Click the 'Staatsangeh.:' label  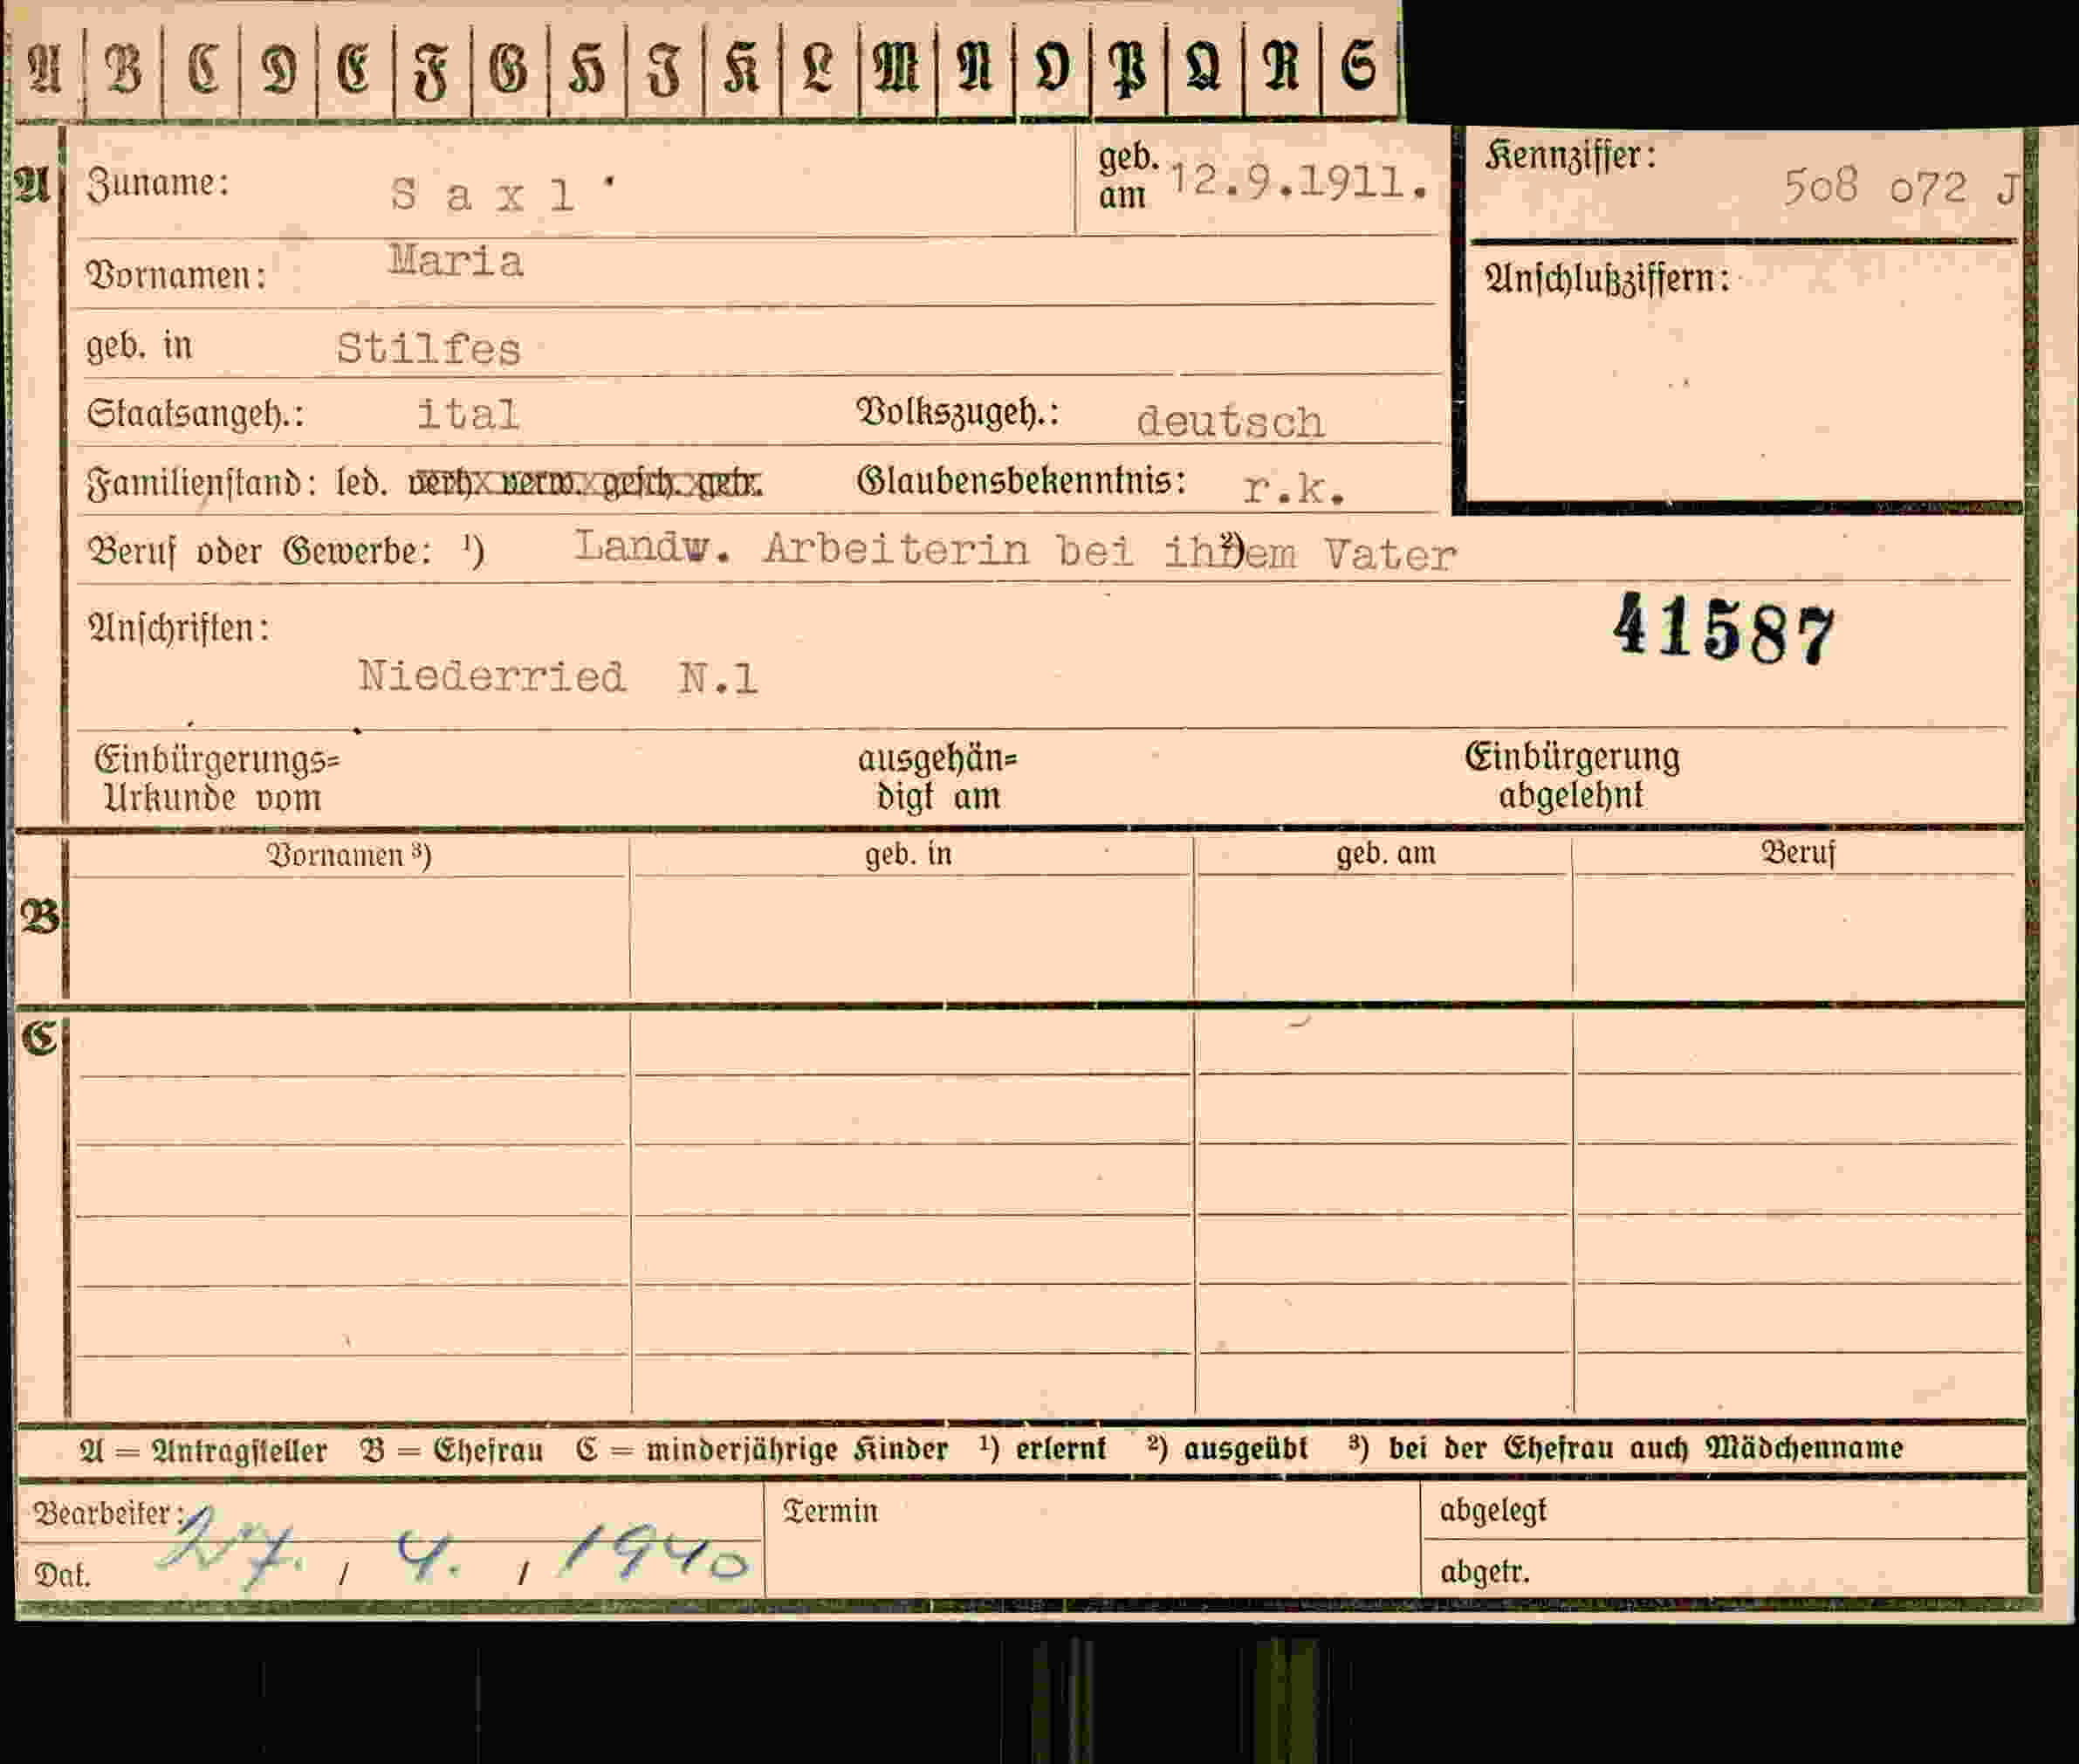pyautogui.click(x=195, y=413)
